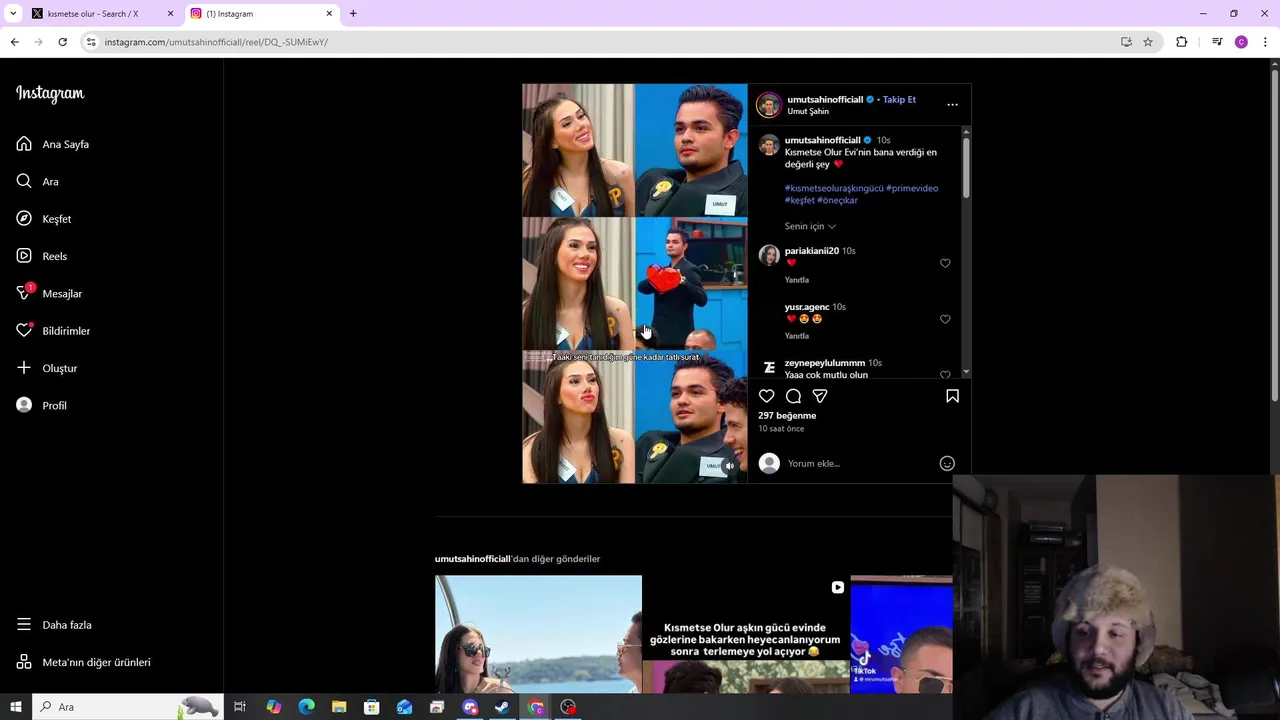Open Chrome three-dot menu
Image resolution: width=1280 pixels, height=720 pixels.
coord(1265,42)
